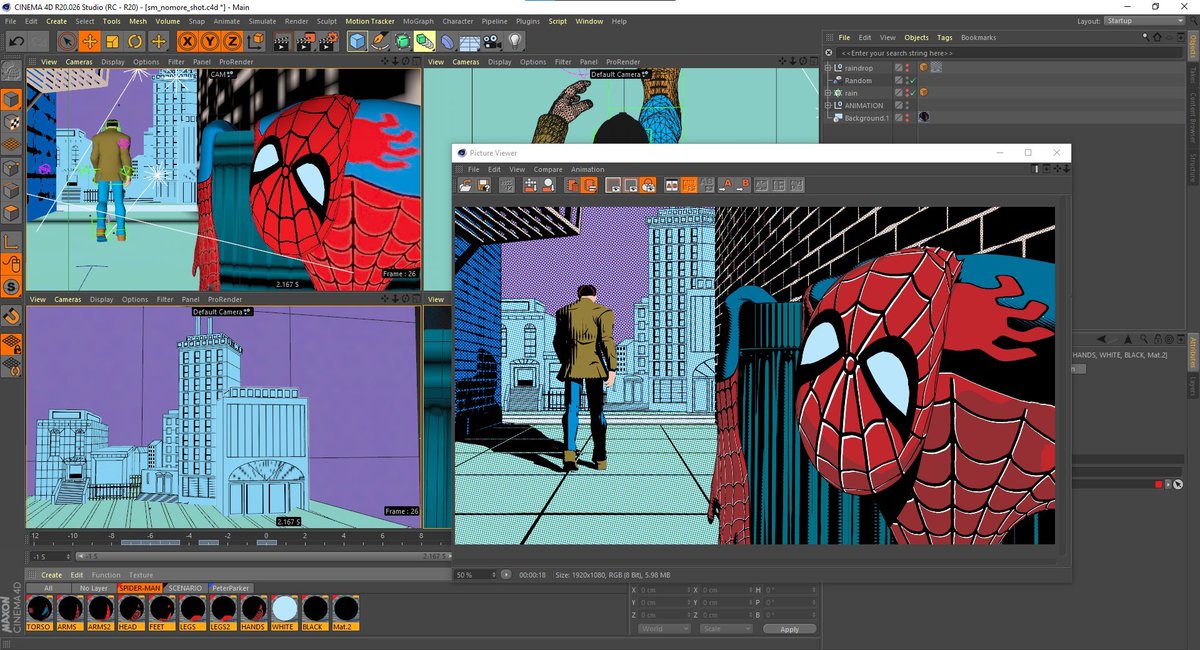The width and height of the screenshot is (1200, 650).
Task: Activate the Rotate tool
Action: [x=134, y=41]
